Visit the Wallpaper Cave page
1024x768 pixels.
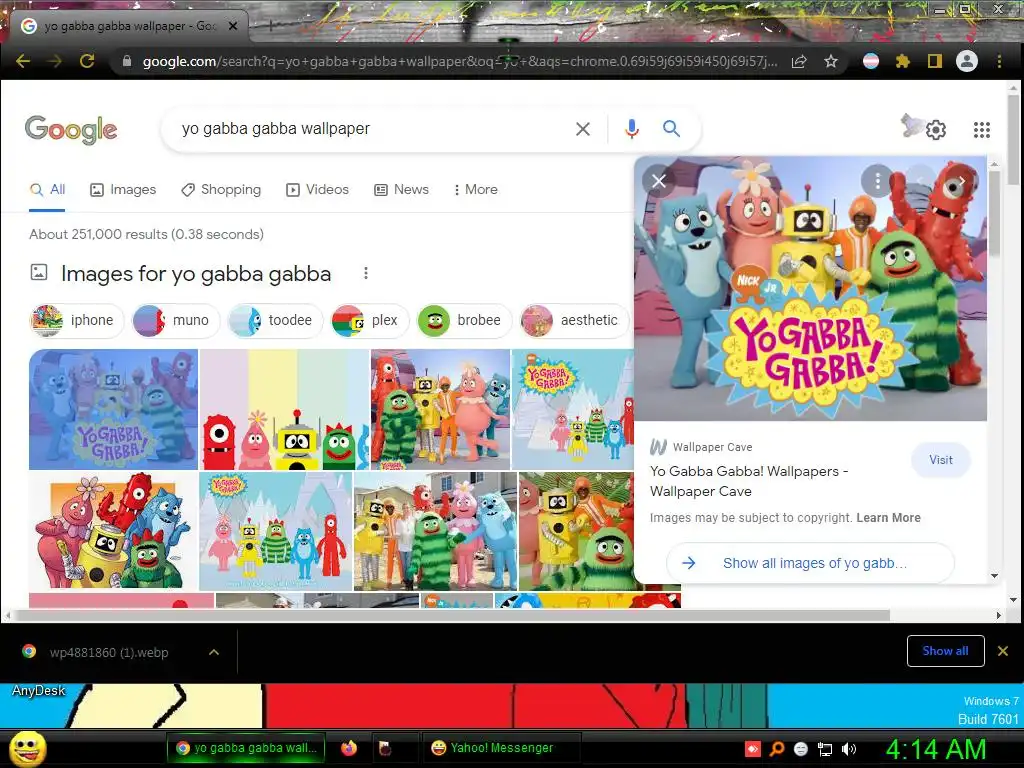[x=940, y=460]
